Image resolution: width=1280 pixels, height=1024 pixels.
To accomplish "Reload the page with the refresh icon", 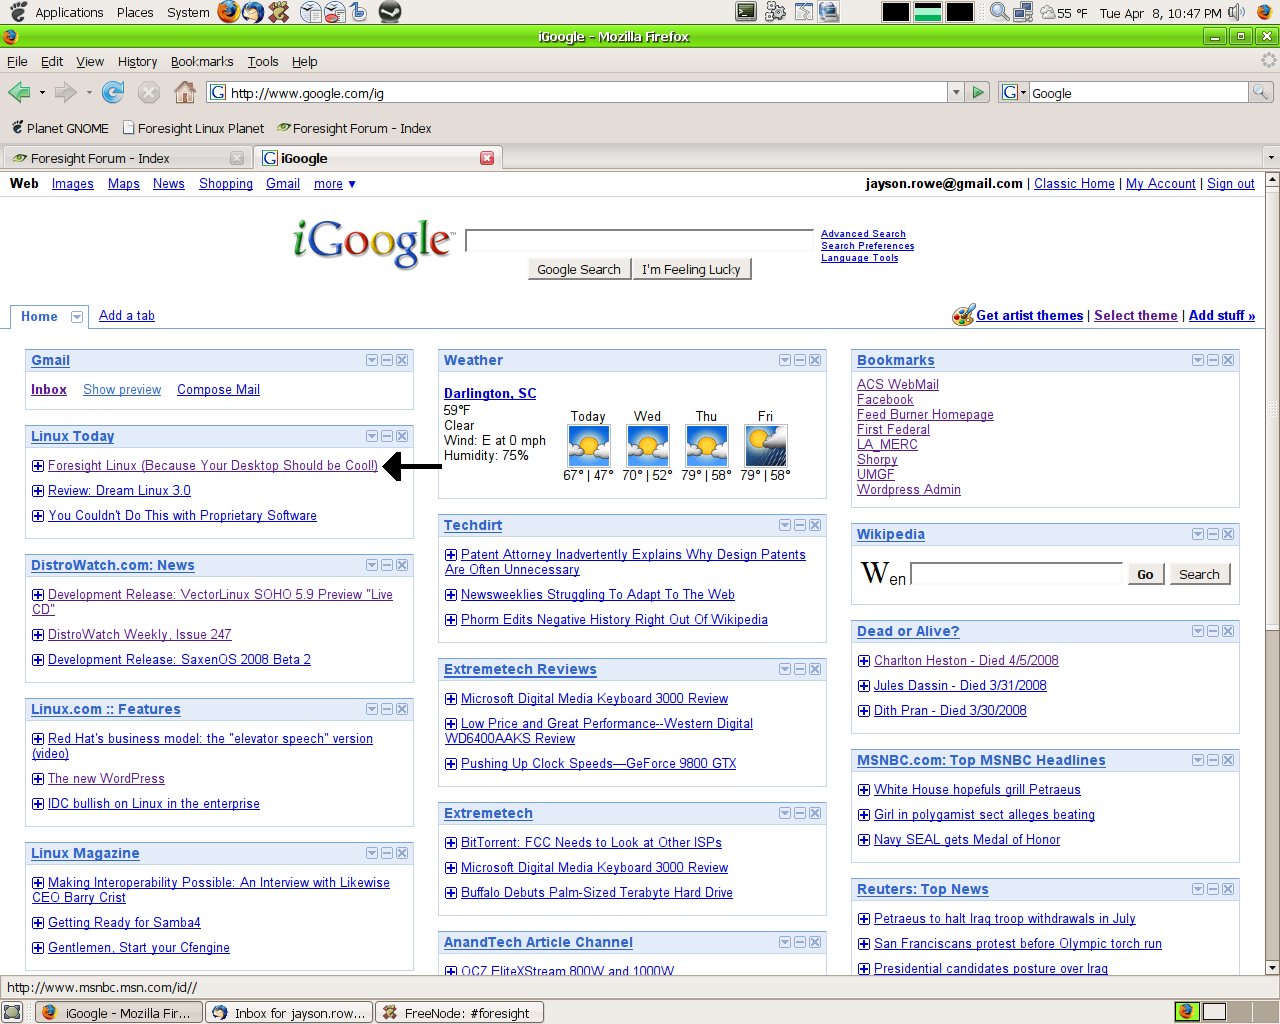I will (113, 93).
